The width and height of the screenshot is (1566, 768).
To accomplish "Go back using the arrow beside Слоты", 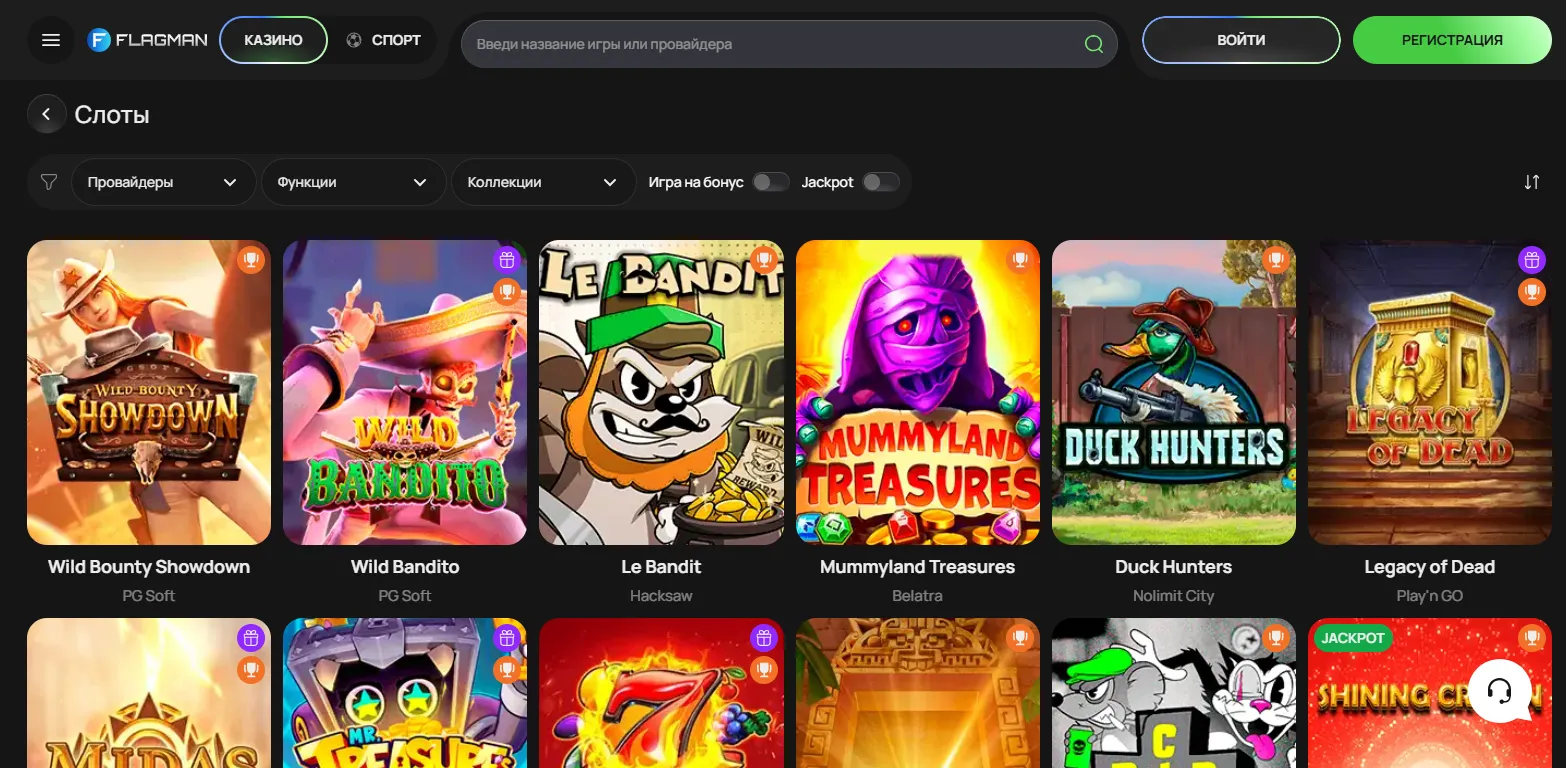I will [x=46, y=115].
